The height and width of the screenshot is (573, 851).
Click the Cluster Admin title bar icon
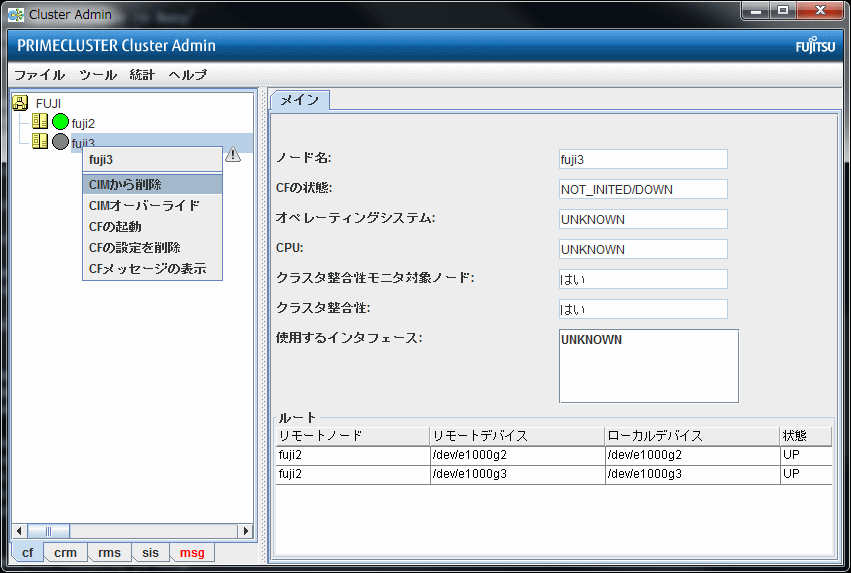point(16,15)
